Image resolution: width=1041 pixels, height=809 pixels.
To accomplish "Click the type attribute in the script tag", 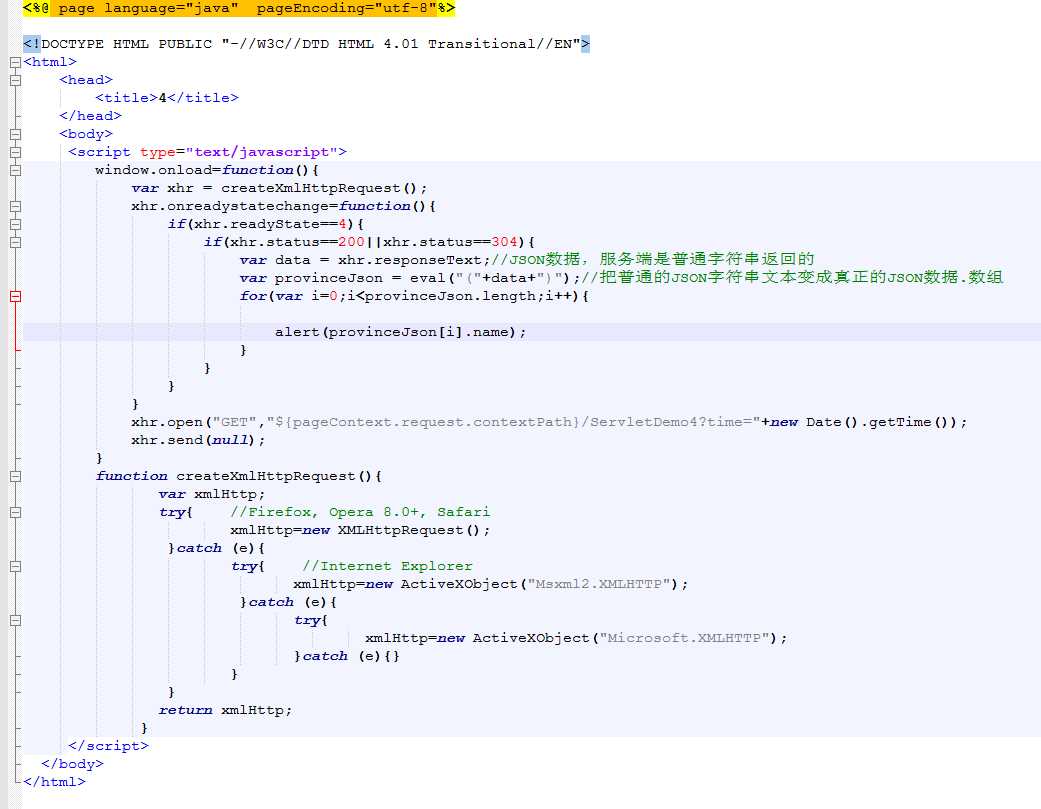I will pyautogui.click(x=157, y=152).
